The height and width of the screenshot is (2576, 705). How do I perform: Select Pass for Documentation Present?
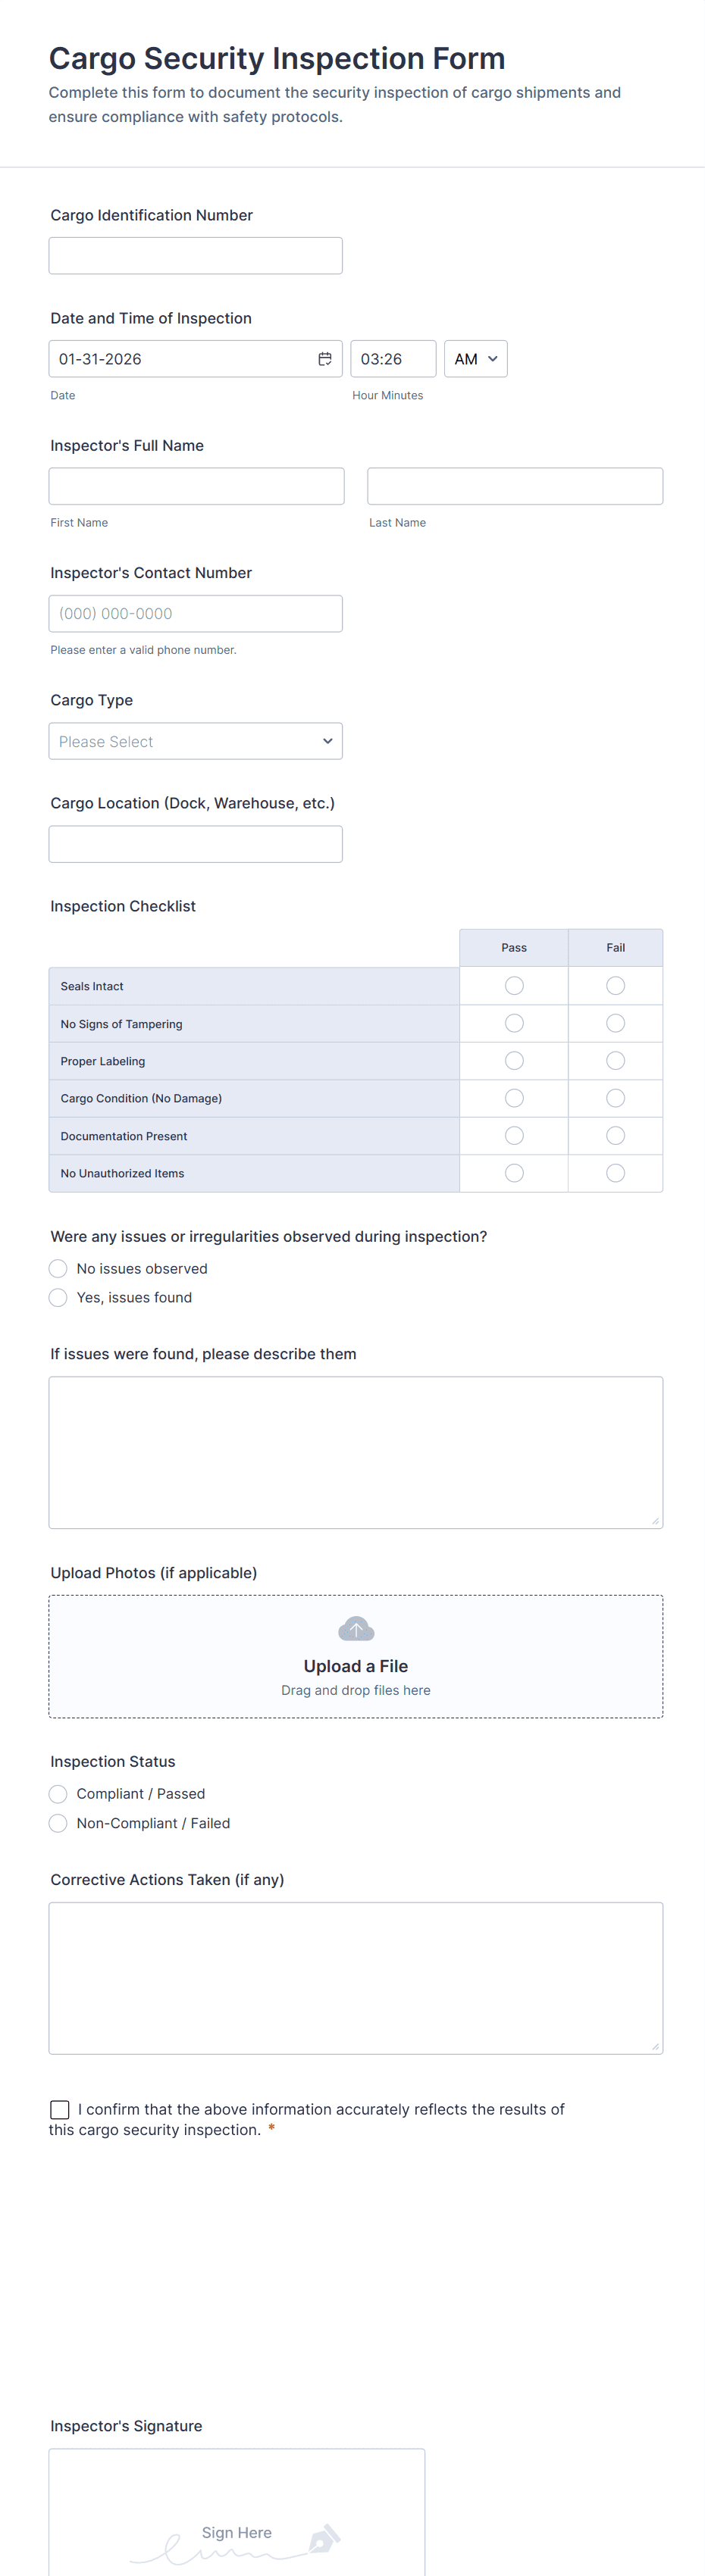(513, 1135)
